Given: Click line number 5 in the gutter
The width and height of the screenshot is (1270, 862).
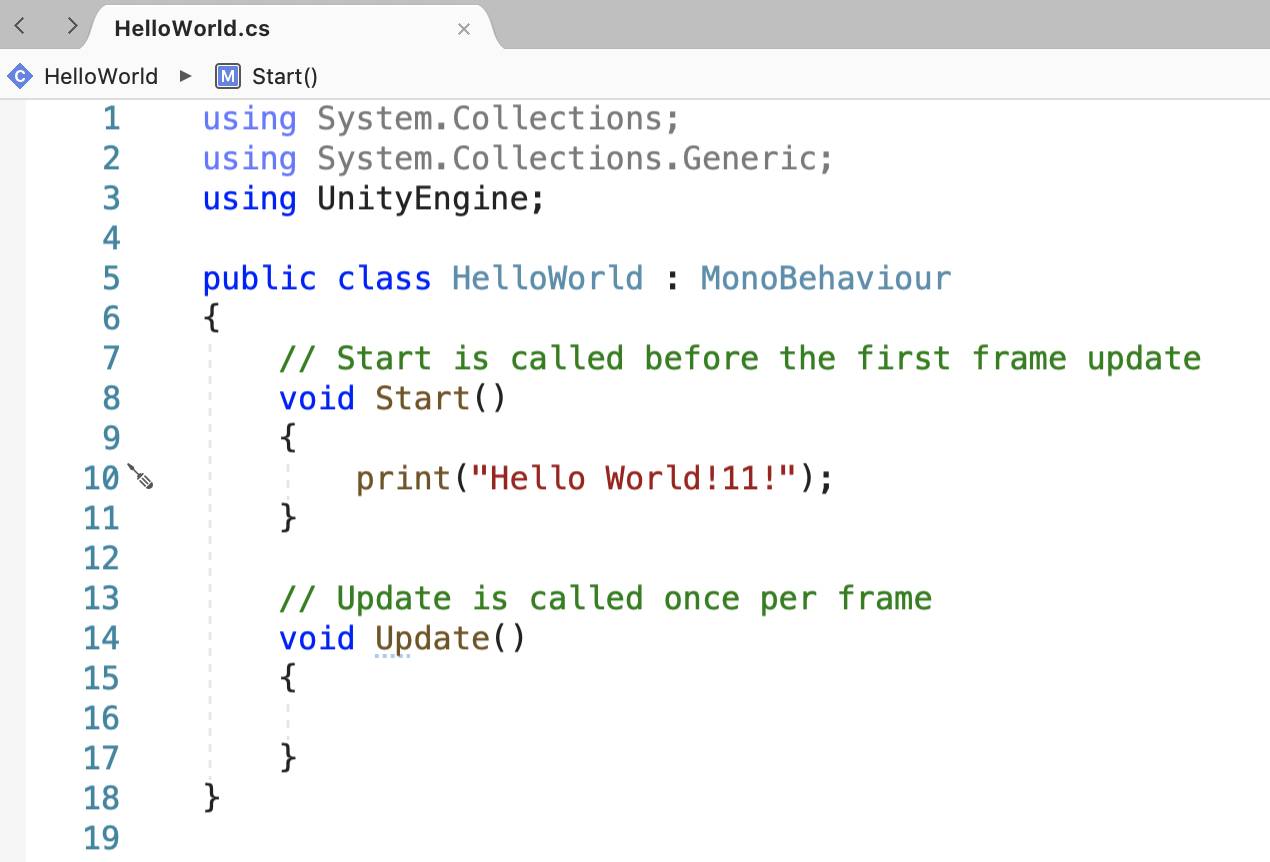Looking at the screenshot, I should click(111, 278).
